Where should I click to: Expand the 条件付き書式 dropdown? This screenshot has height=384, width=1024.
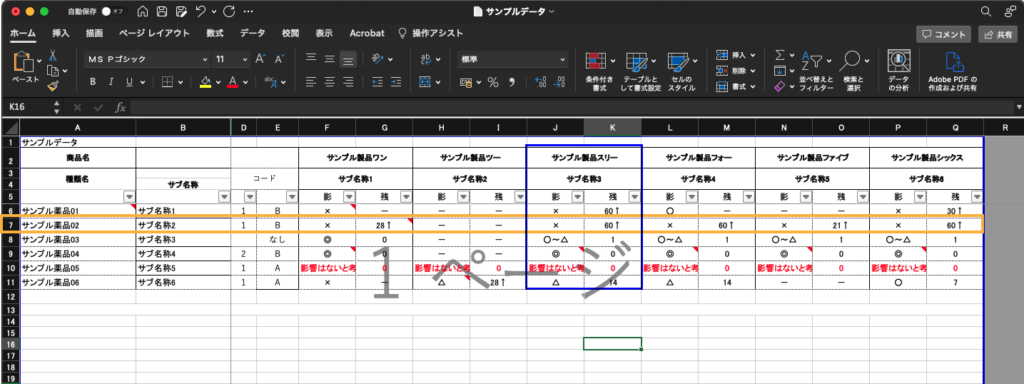613,61
